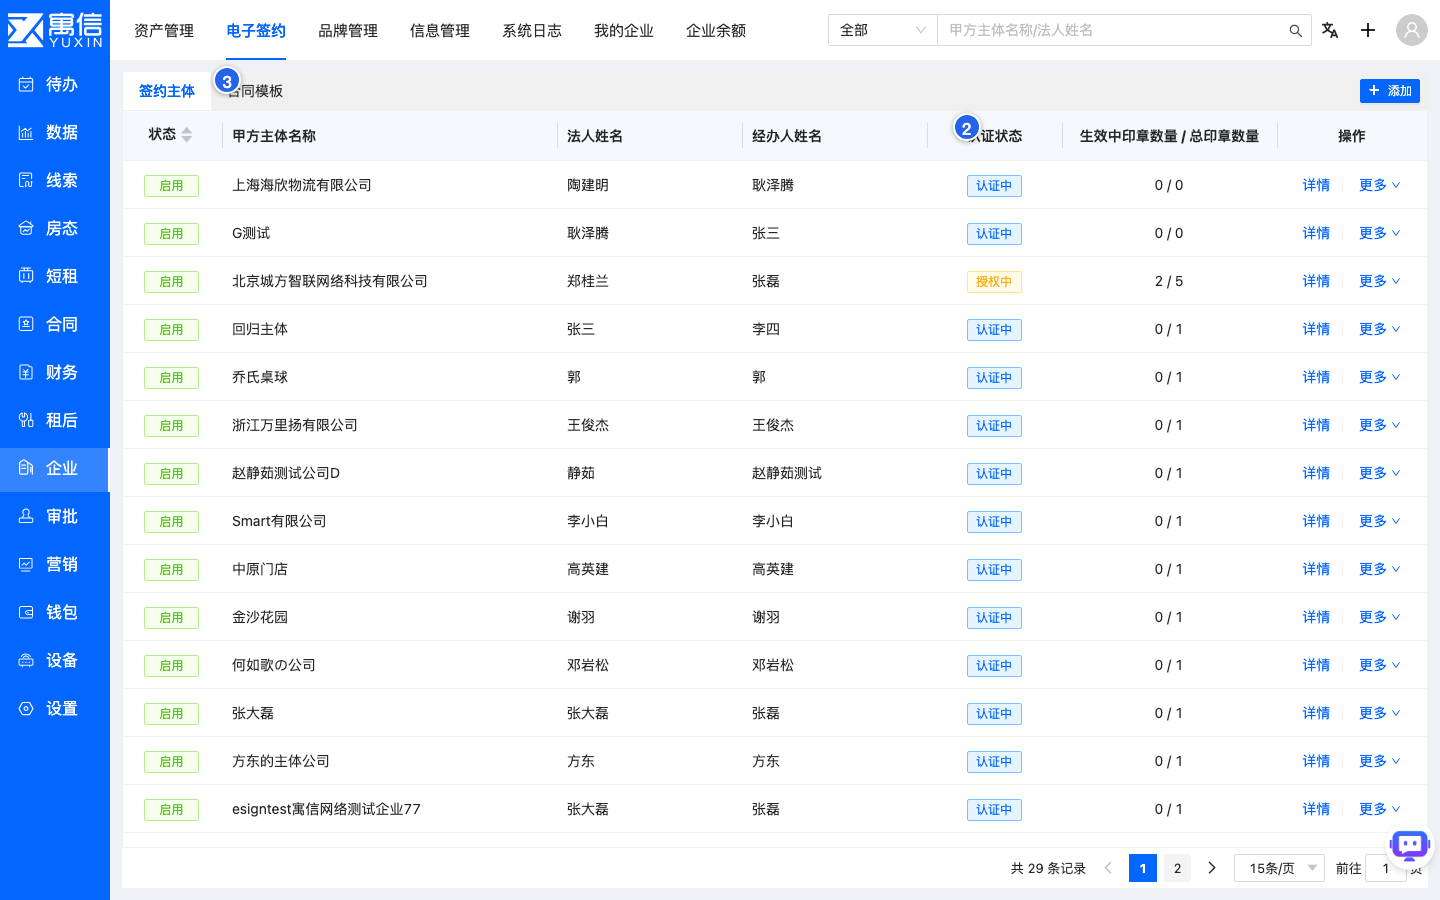Open the 待办 sidebar icon
The width and height of the screenshot is (1440, 900).
pyautogui.click(x=26, y=84)
